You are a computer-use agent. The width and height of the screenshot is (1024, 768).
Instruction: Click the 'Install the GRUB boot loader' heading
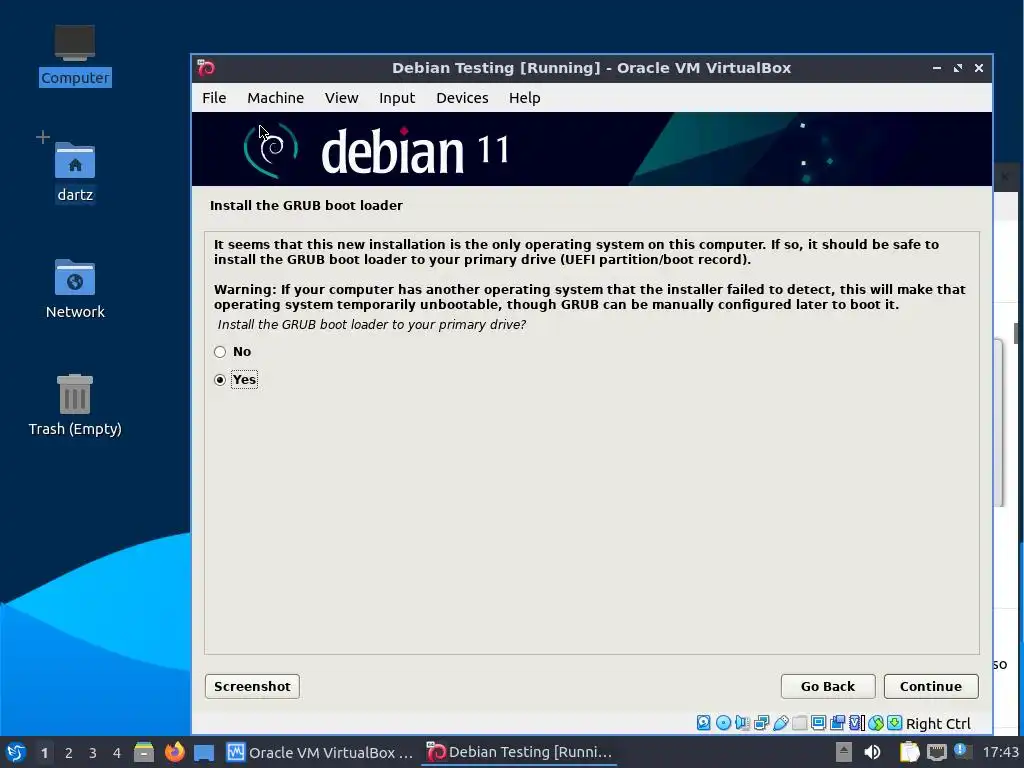tap(306, 206)
